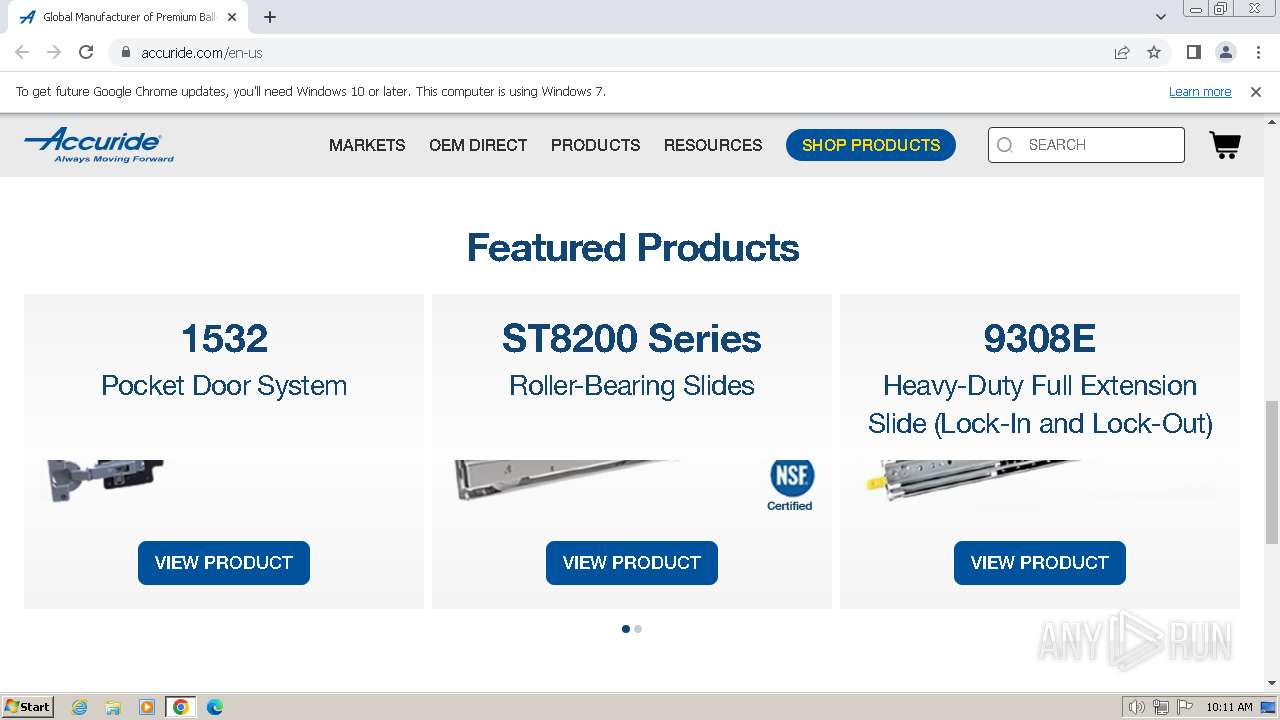This screenshot has width=1280, height=720.
Task: Click the SHOP PRODUCTS button
Action: tap(871, 145)
